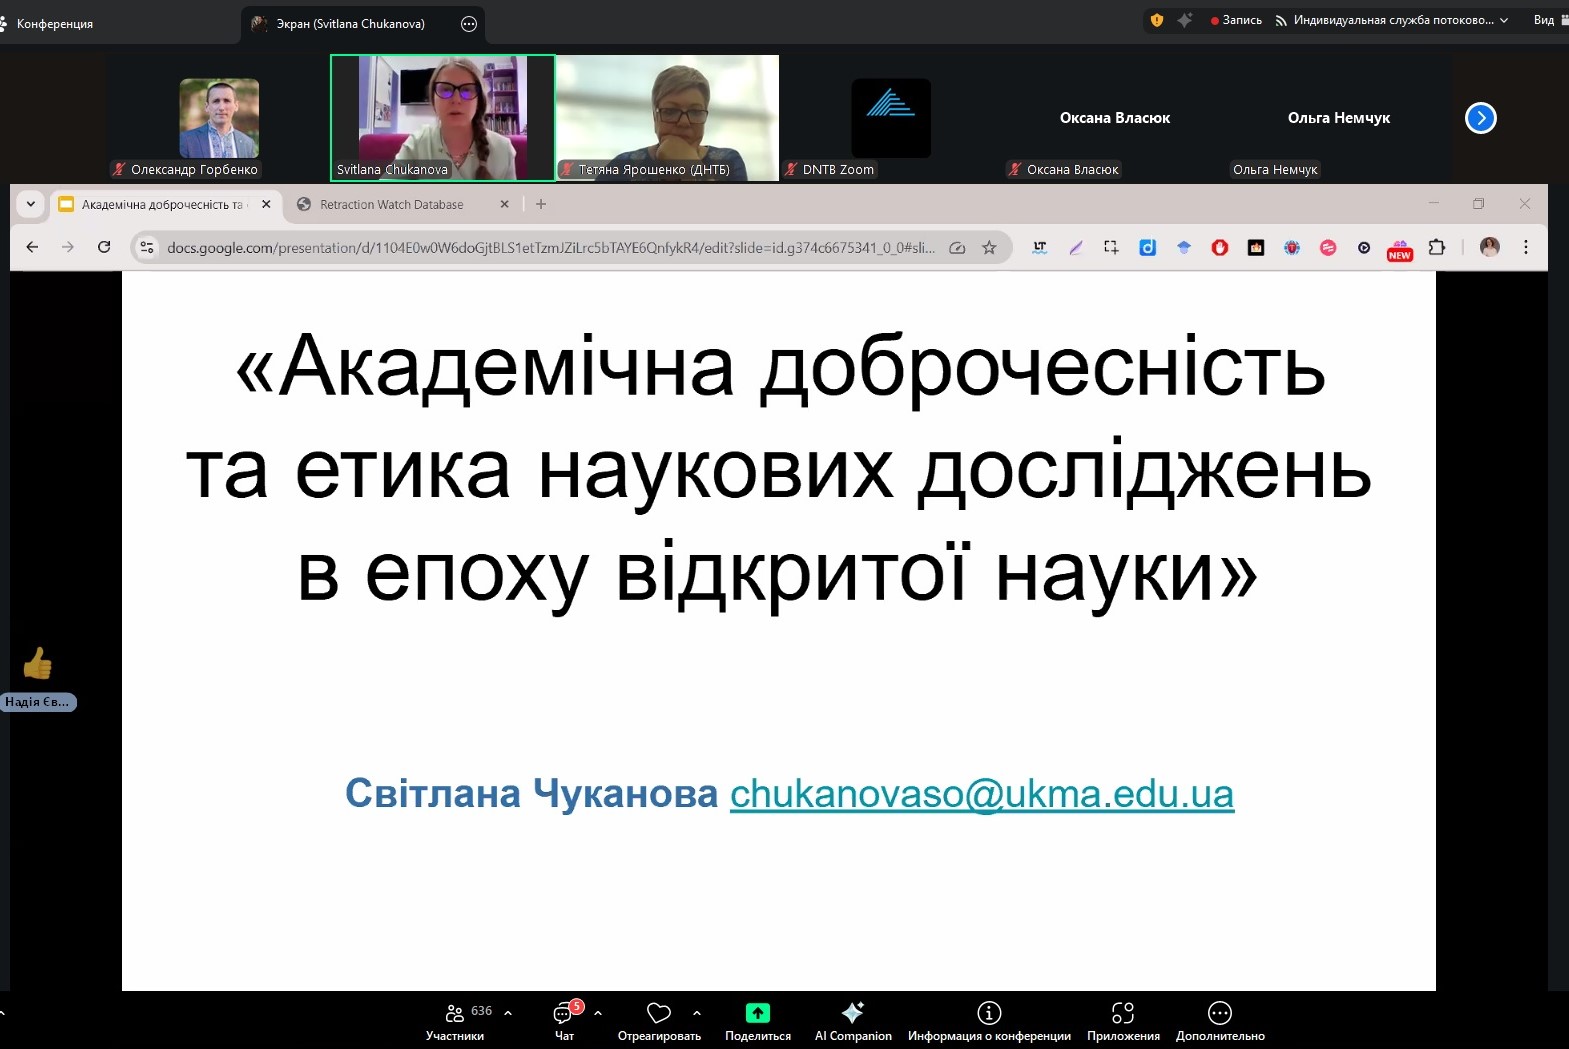Select Олександр Горбенко's video thumbnail
This screenshot has width=1569, height=1049.
coord(219,118)
